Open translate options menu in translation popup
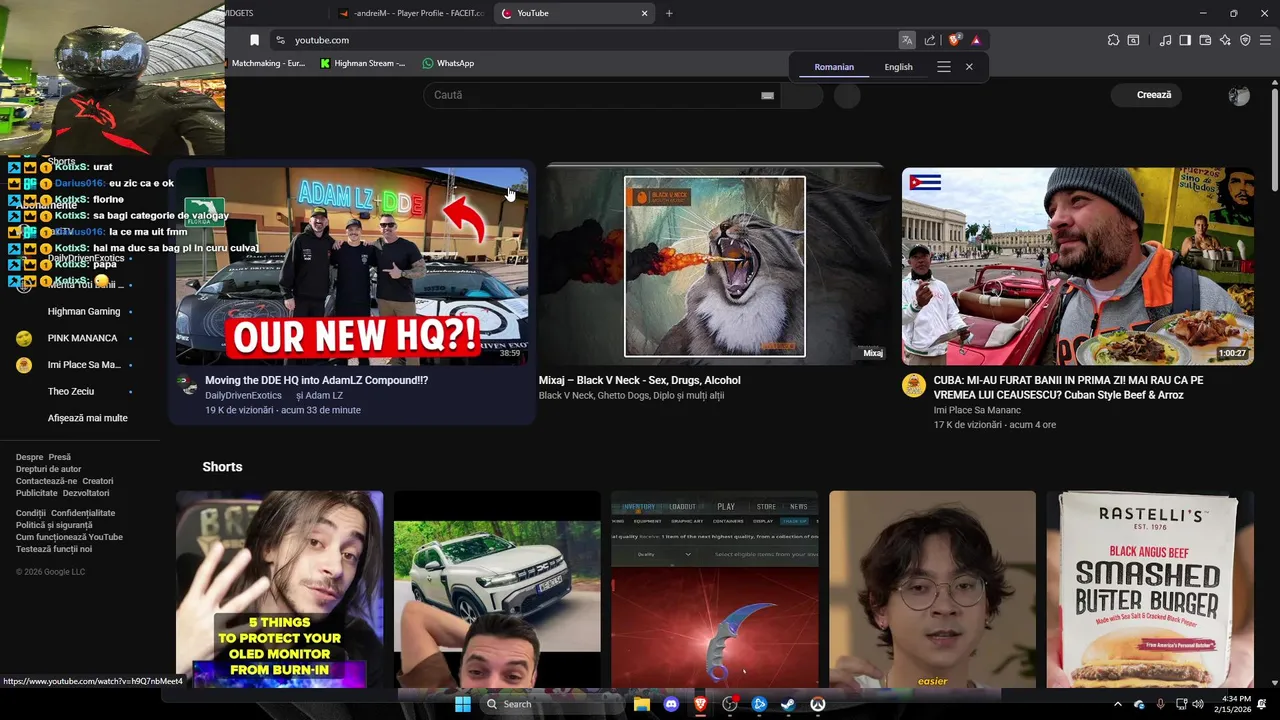1280x720 pixels. coord(944,67)
